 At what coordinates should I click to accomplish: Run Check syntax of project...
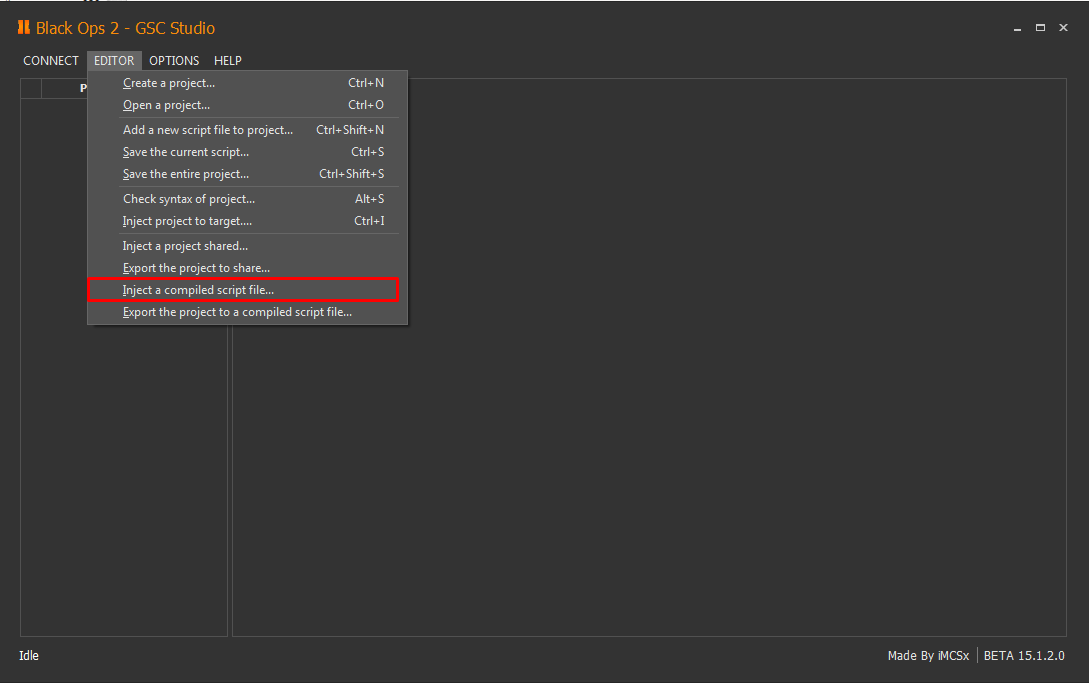pos(248,199)
